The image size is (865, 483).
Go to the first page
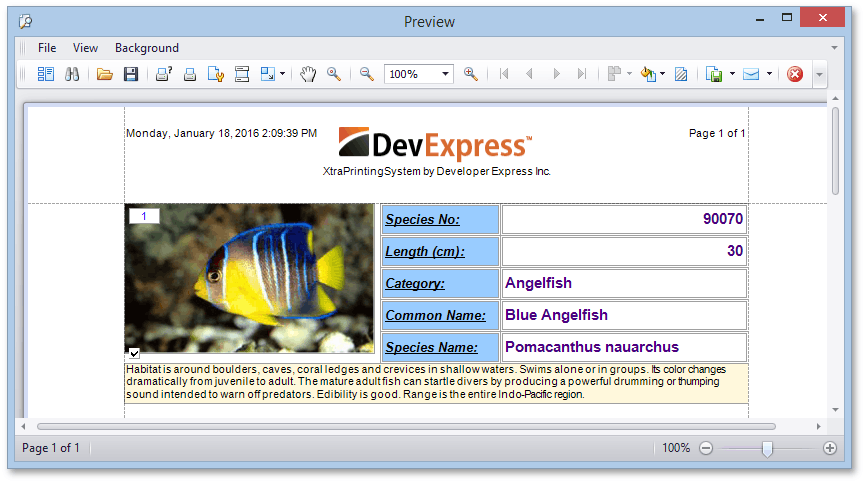click(503, 74)
